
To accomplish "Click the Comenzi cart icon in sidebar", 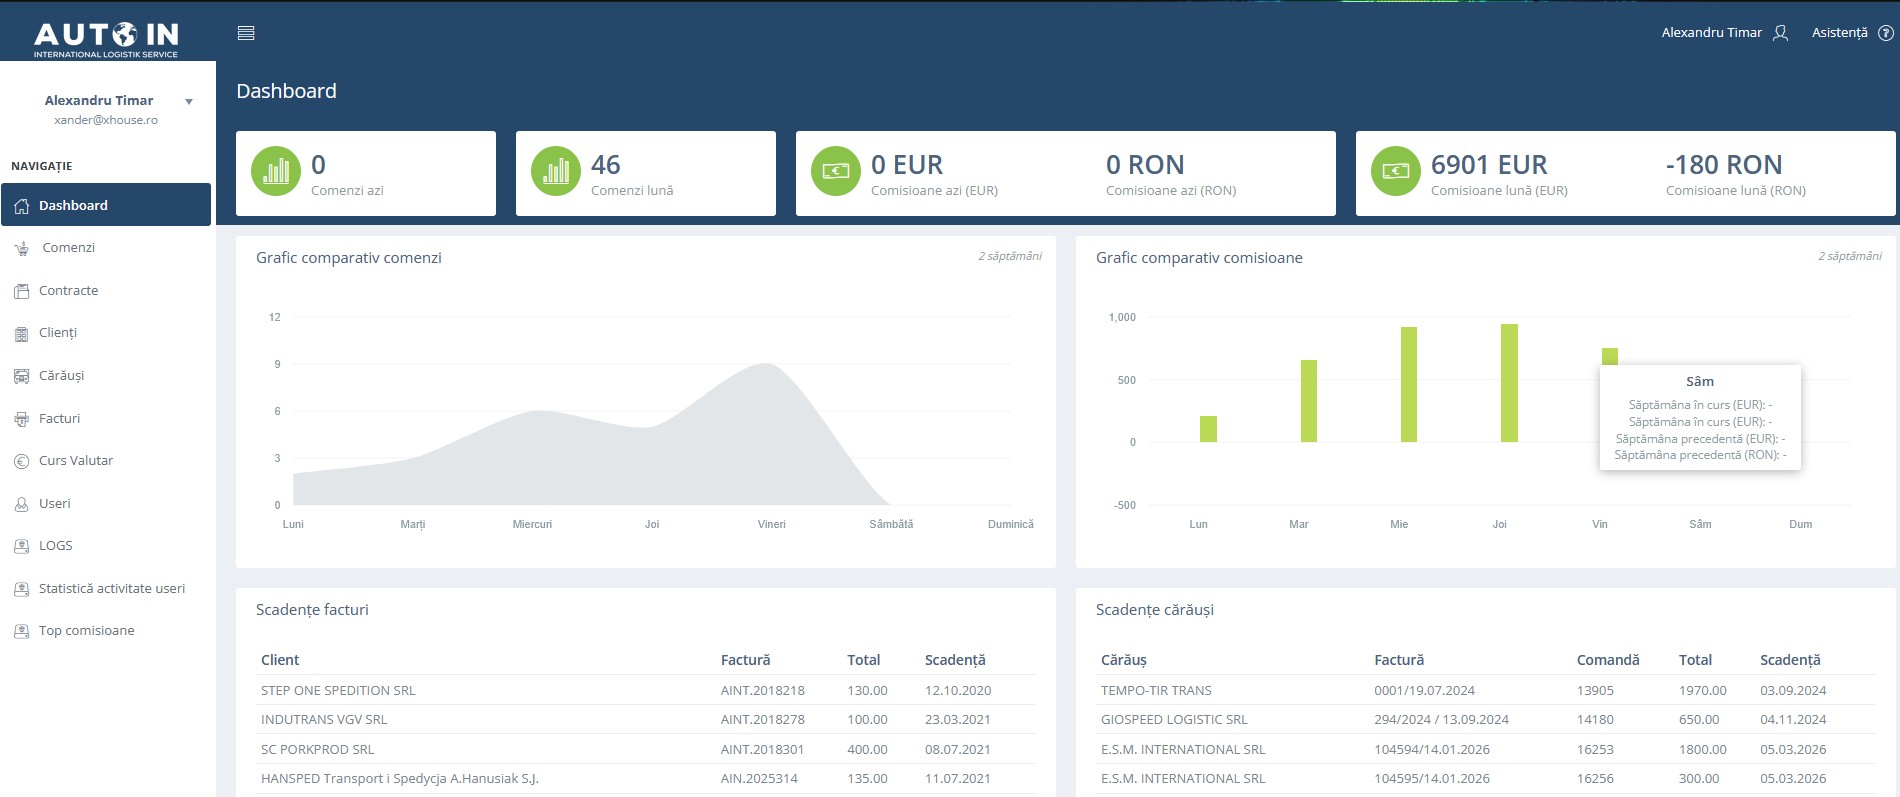I will 22,248.
